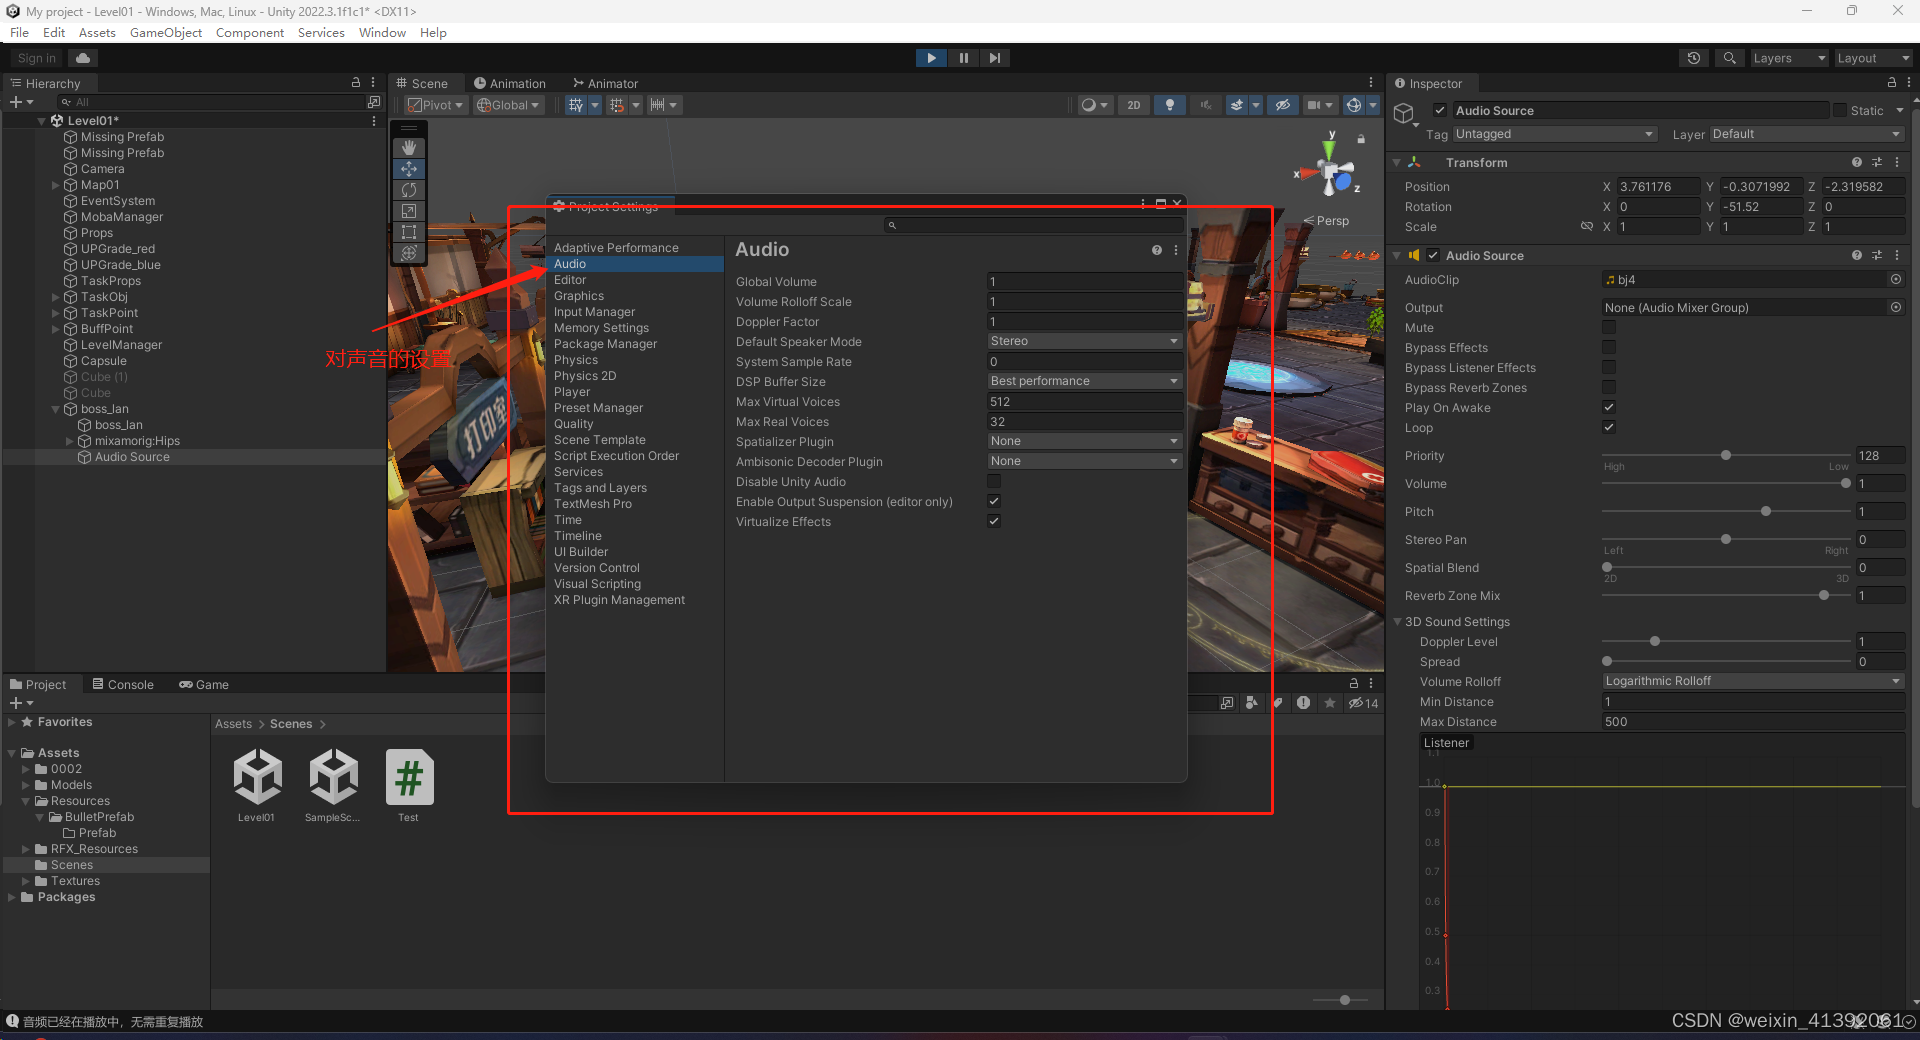Toggle scene visibility hidden-objects icon
Screen dimensions: 1920x1040
click(1283, 105)
